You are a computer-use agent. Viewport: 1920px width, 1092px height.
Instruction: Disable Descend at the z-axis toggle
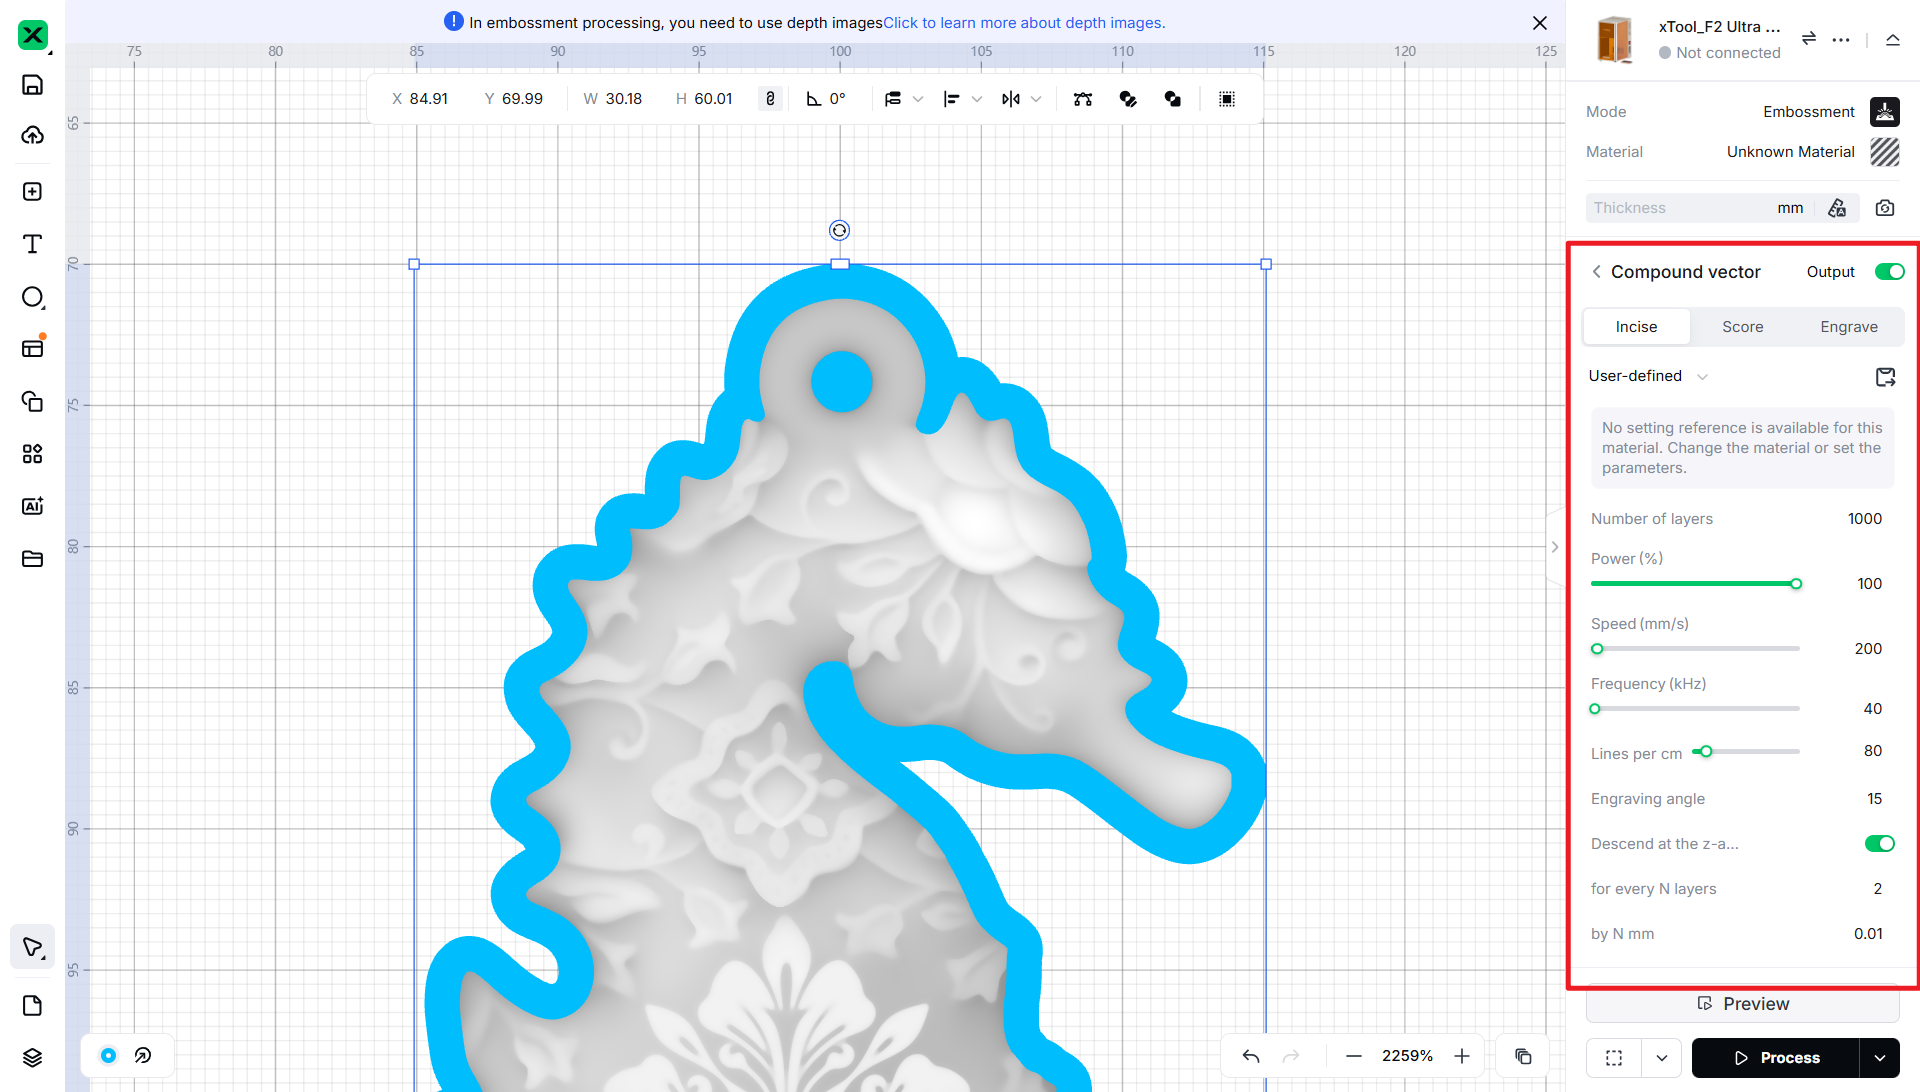(x=1879, y=844)
